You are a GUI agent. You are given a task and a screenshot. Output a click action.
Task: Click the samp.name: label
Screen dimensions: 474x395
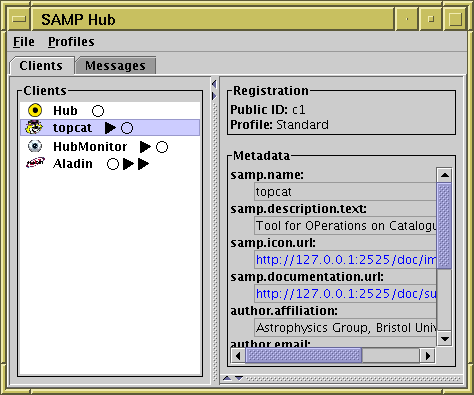(267, 175)
